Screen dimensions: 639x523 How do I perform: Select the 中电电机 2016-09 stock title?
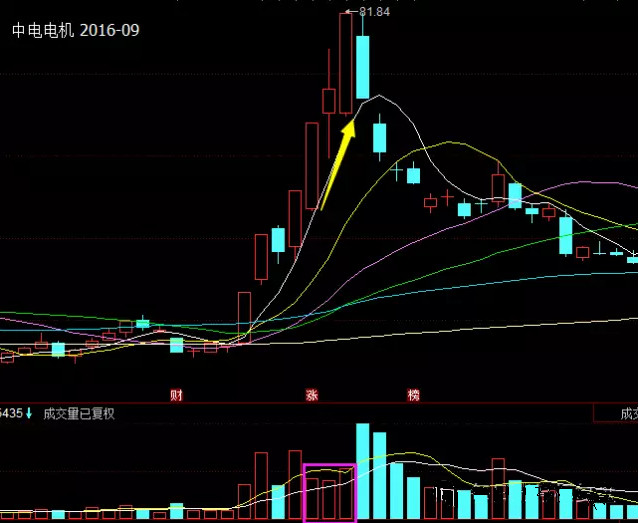point(76,30)
